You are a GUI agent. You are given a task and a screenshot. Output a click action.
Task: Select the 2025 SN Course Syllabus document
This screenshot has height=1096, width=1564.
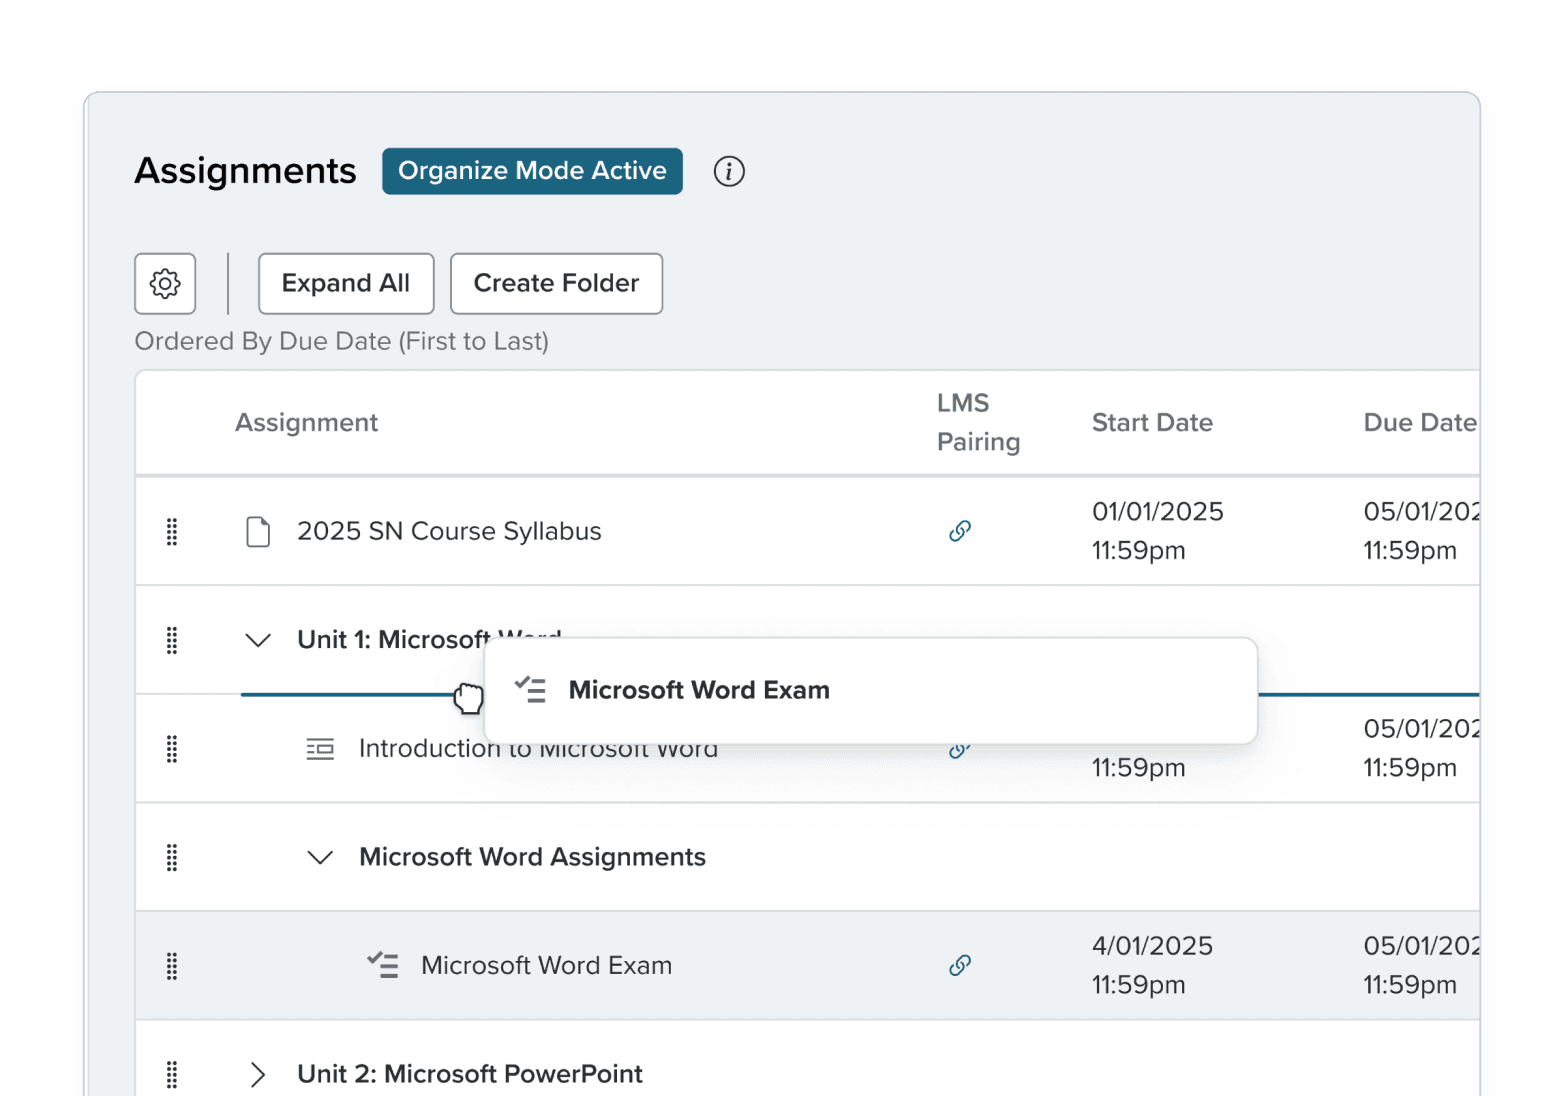[x=449, y=531]
